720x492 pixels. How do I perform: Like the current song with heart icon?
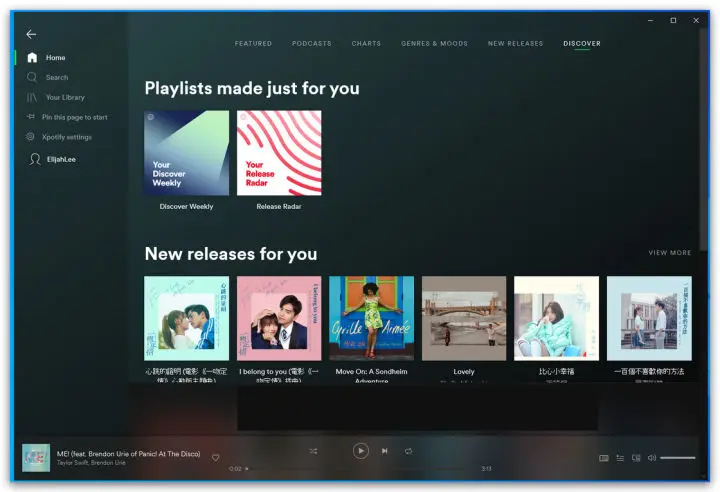coord(215,458)
